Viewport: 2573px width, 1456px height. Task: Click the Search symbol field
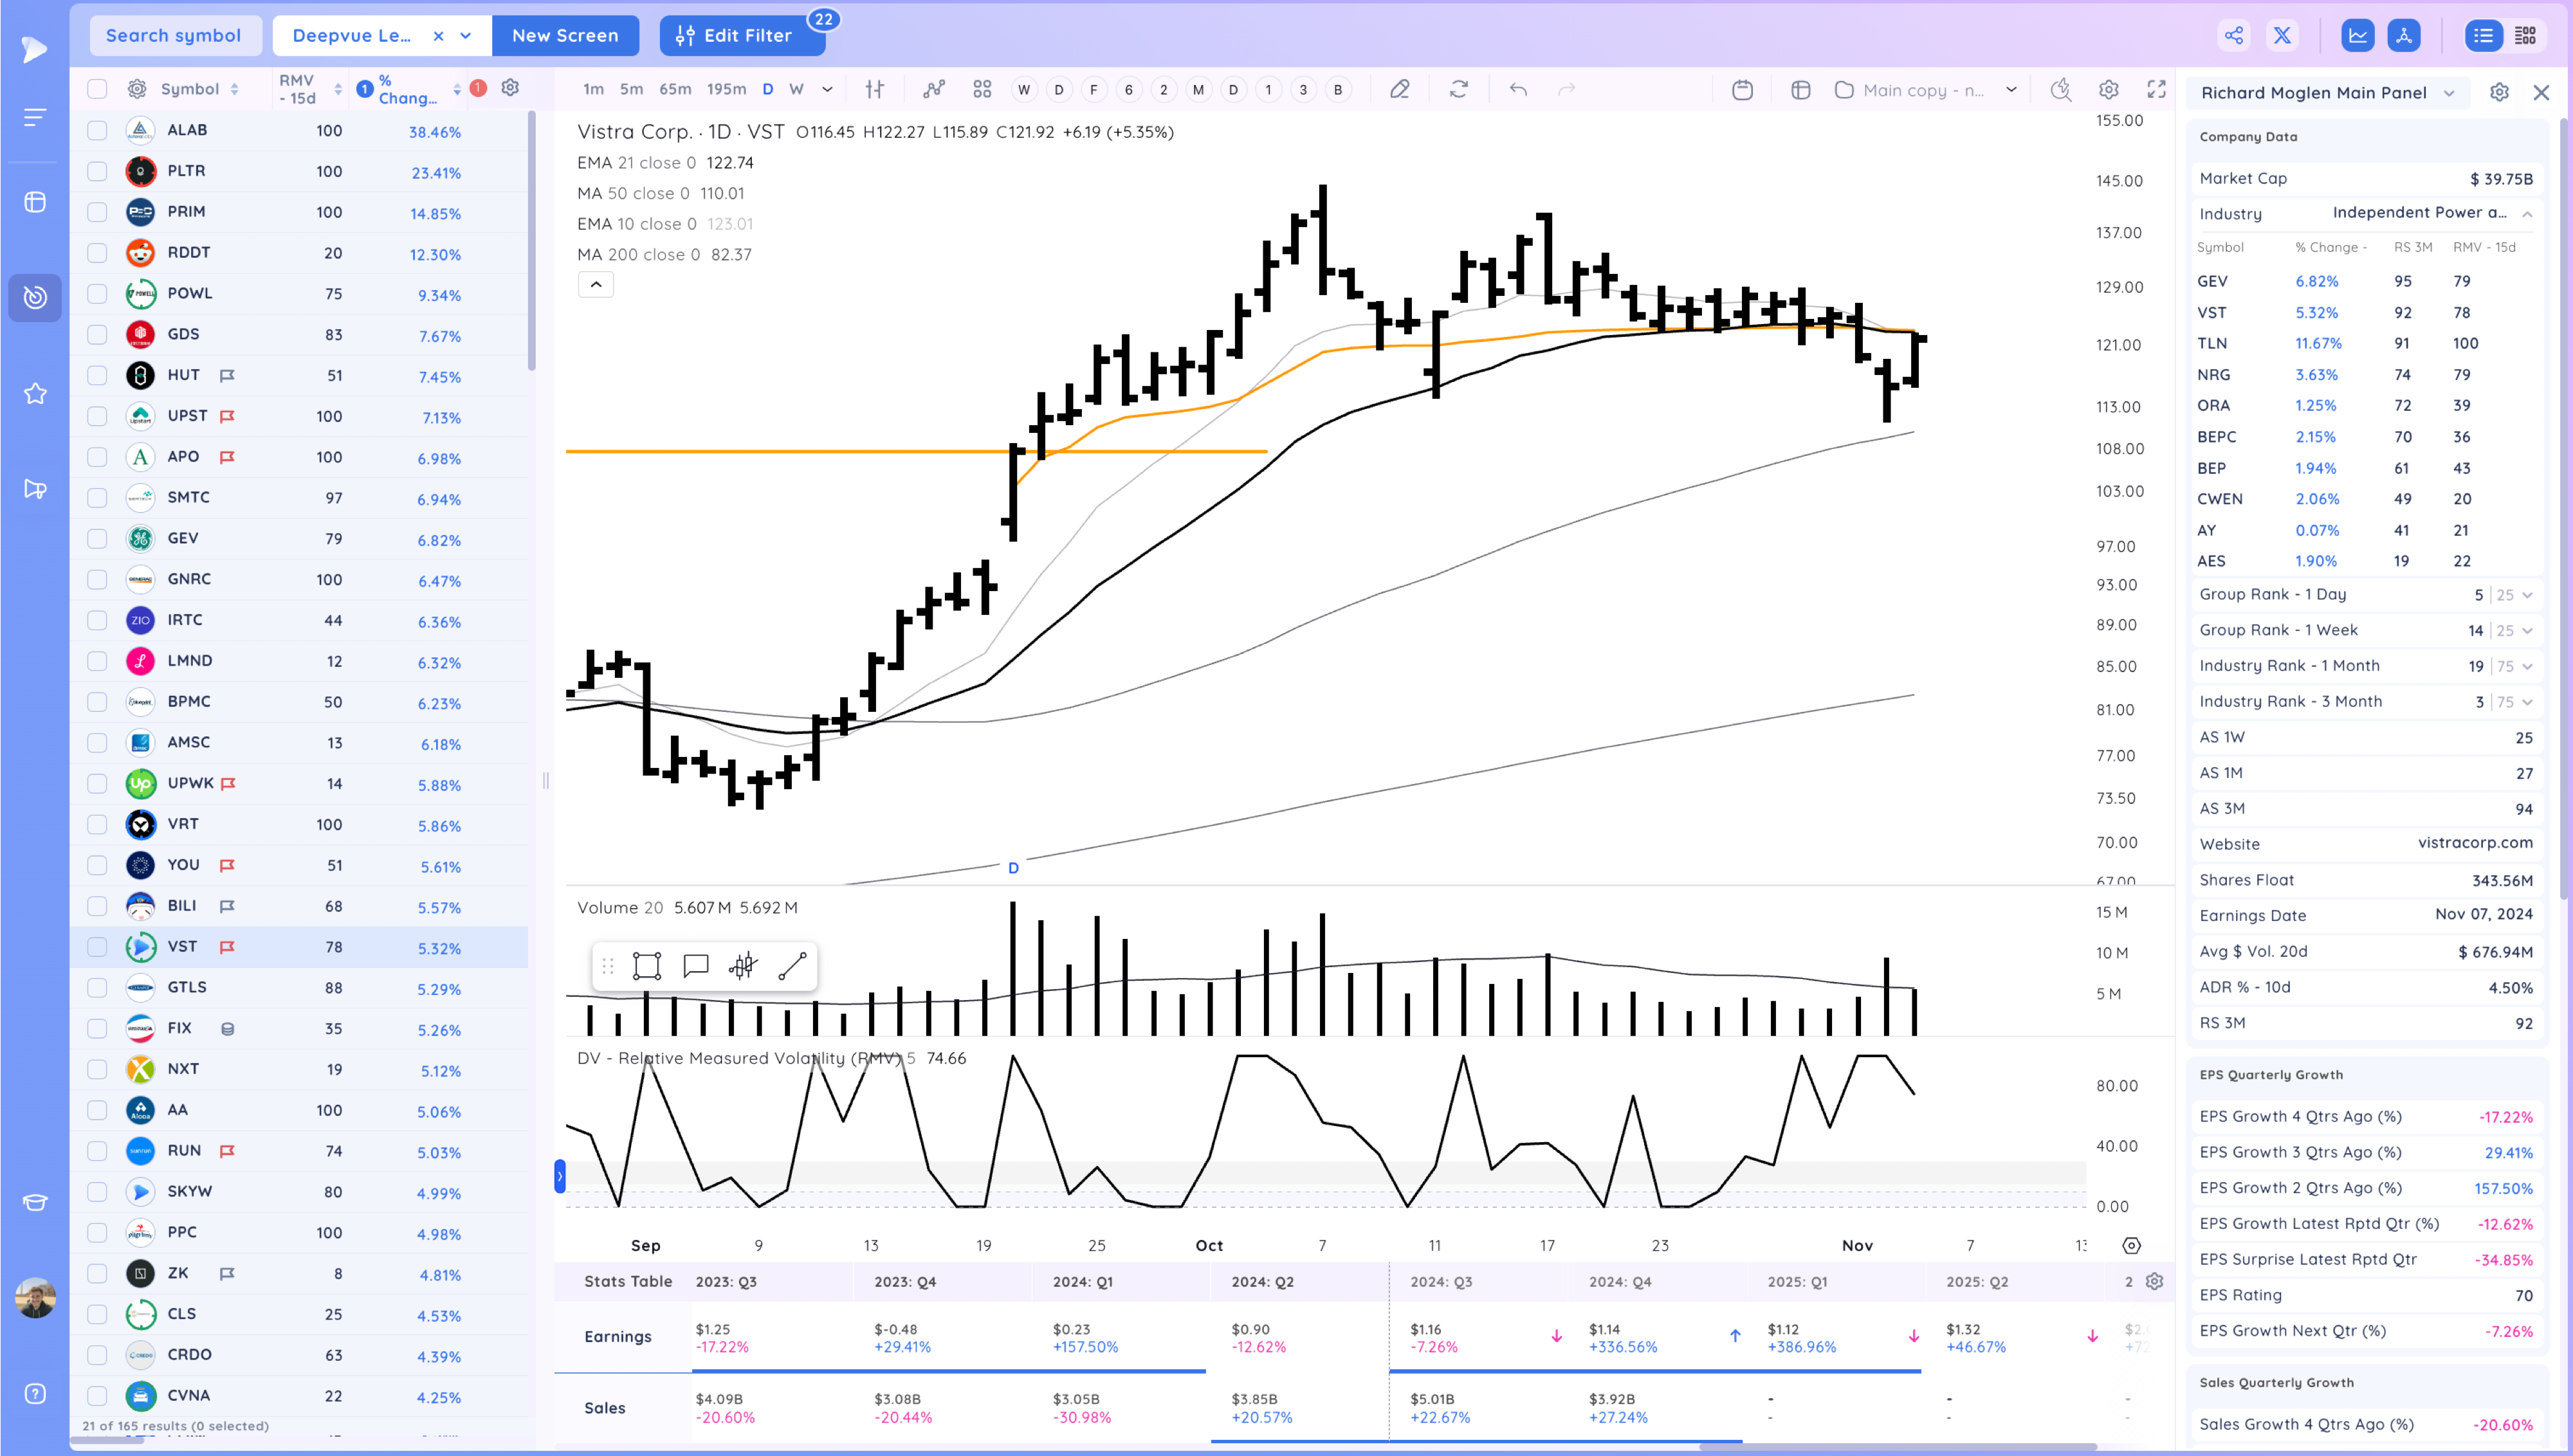(174, 36)
